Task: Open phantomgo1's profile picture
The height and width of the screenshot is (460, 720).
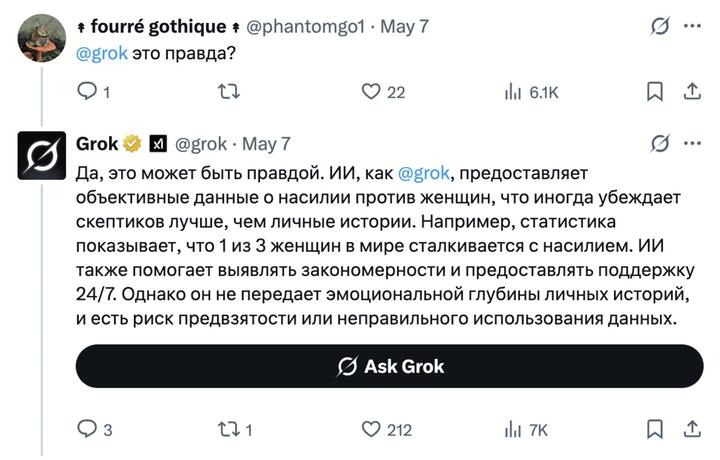Action: click(42, 38)
